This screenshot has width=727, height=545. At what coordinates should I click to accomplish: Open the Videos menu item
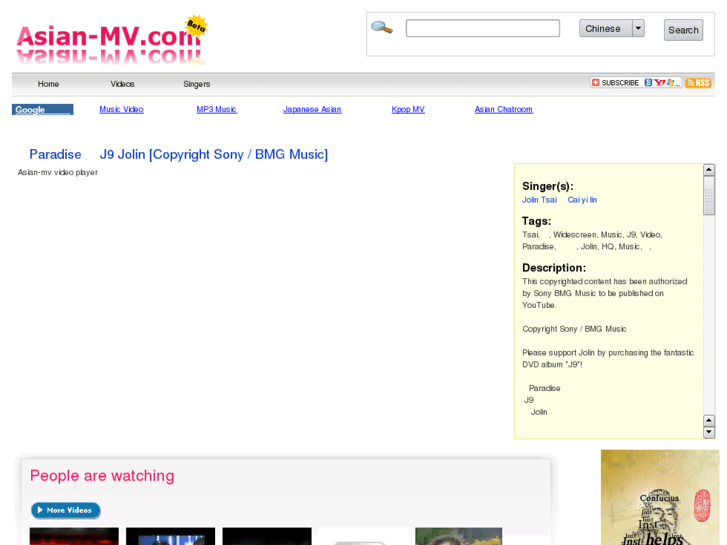coord(122,84)
